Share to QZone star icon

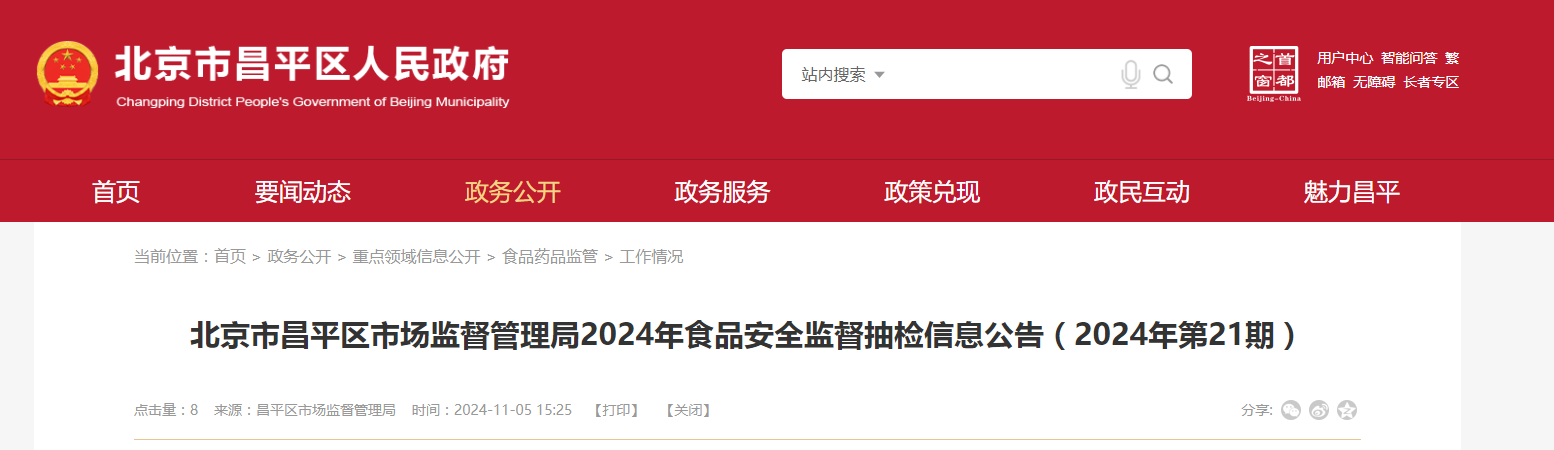click(x=1347, y=410)
